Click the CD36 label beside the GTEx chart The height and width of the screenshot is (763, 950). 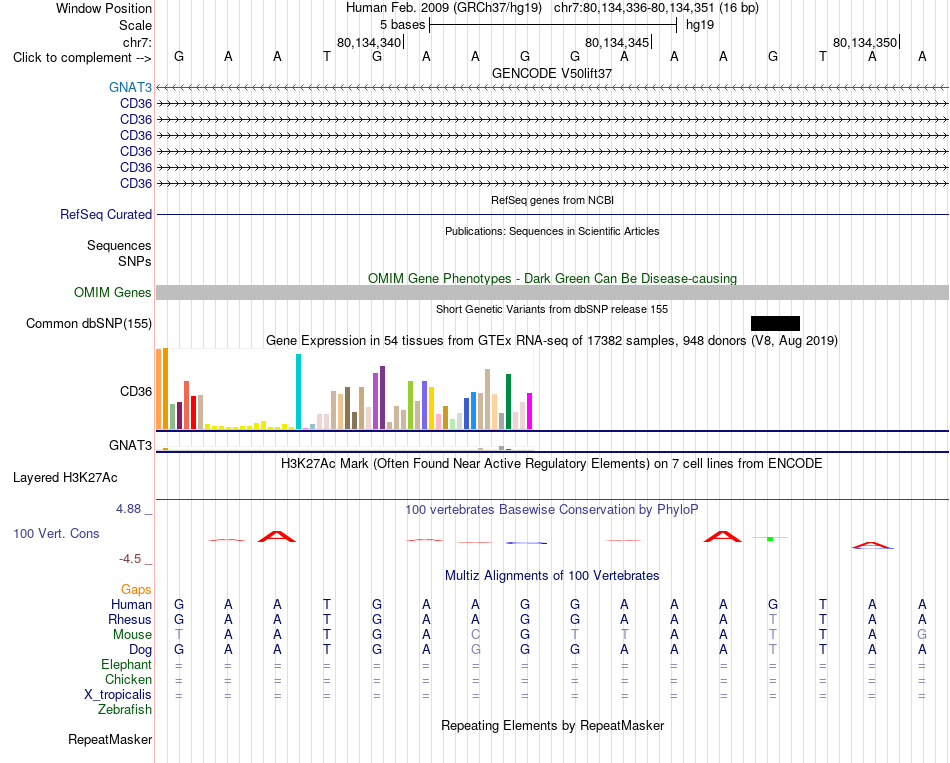point(136,391)
